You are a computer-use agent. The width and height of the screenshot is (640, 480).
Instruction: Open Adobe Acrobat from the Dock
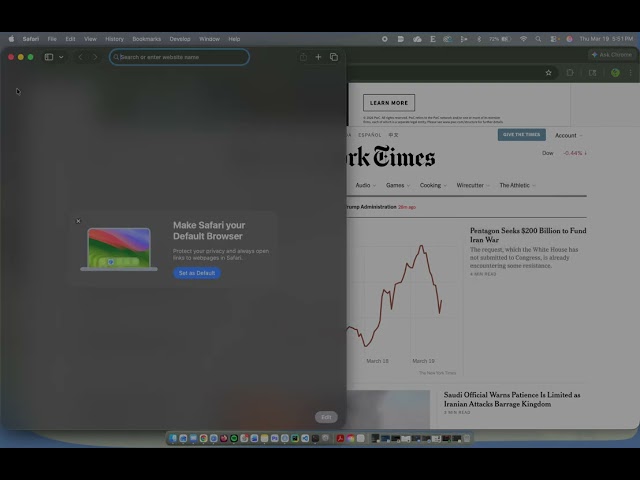[340, 438]
